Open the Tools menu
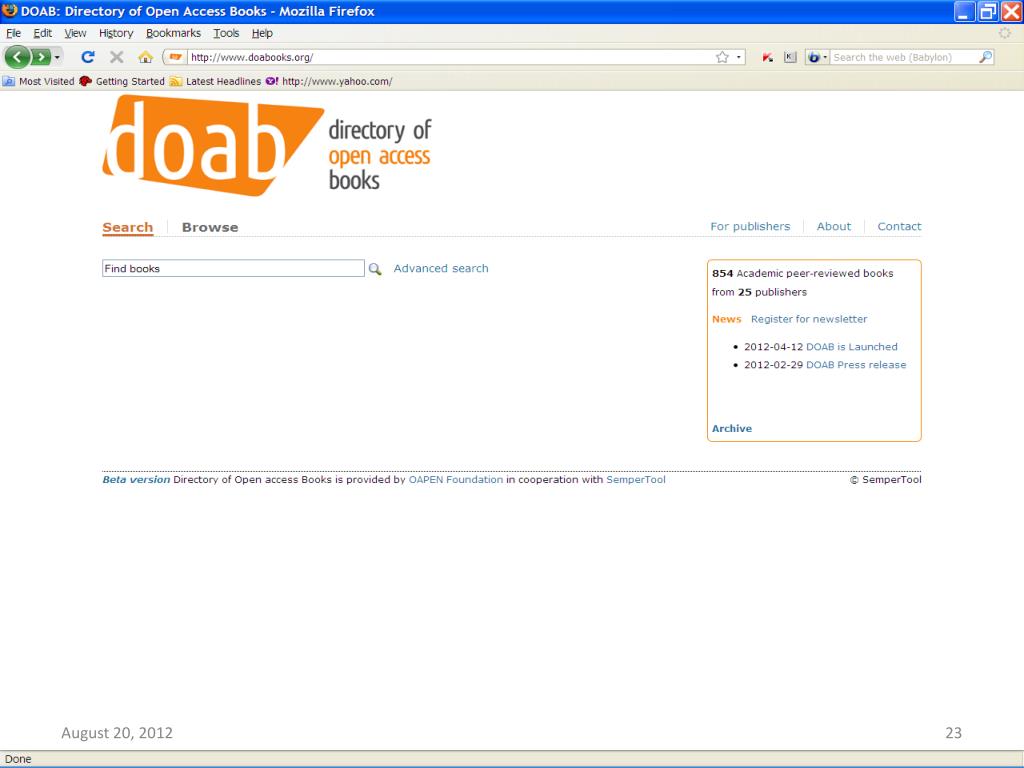The image size is (1024, 768). pyautogui.click(x=226, y=33)
